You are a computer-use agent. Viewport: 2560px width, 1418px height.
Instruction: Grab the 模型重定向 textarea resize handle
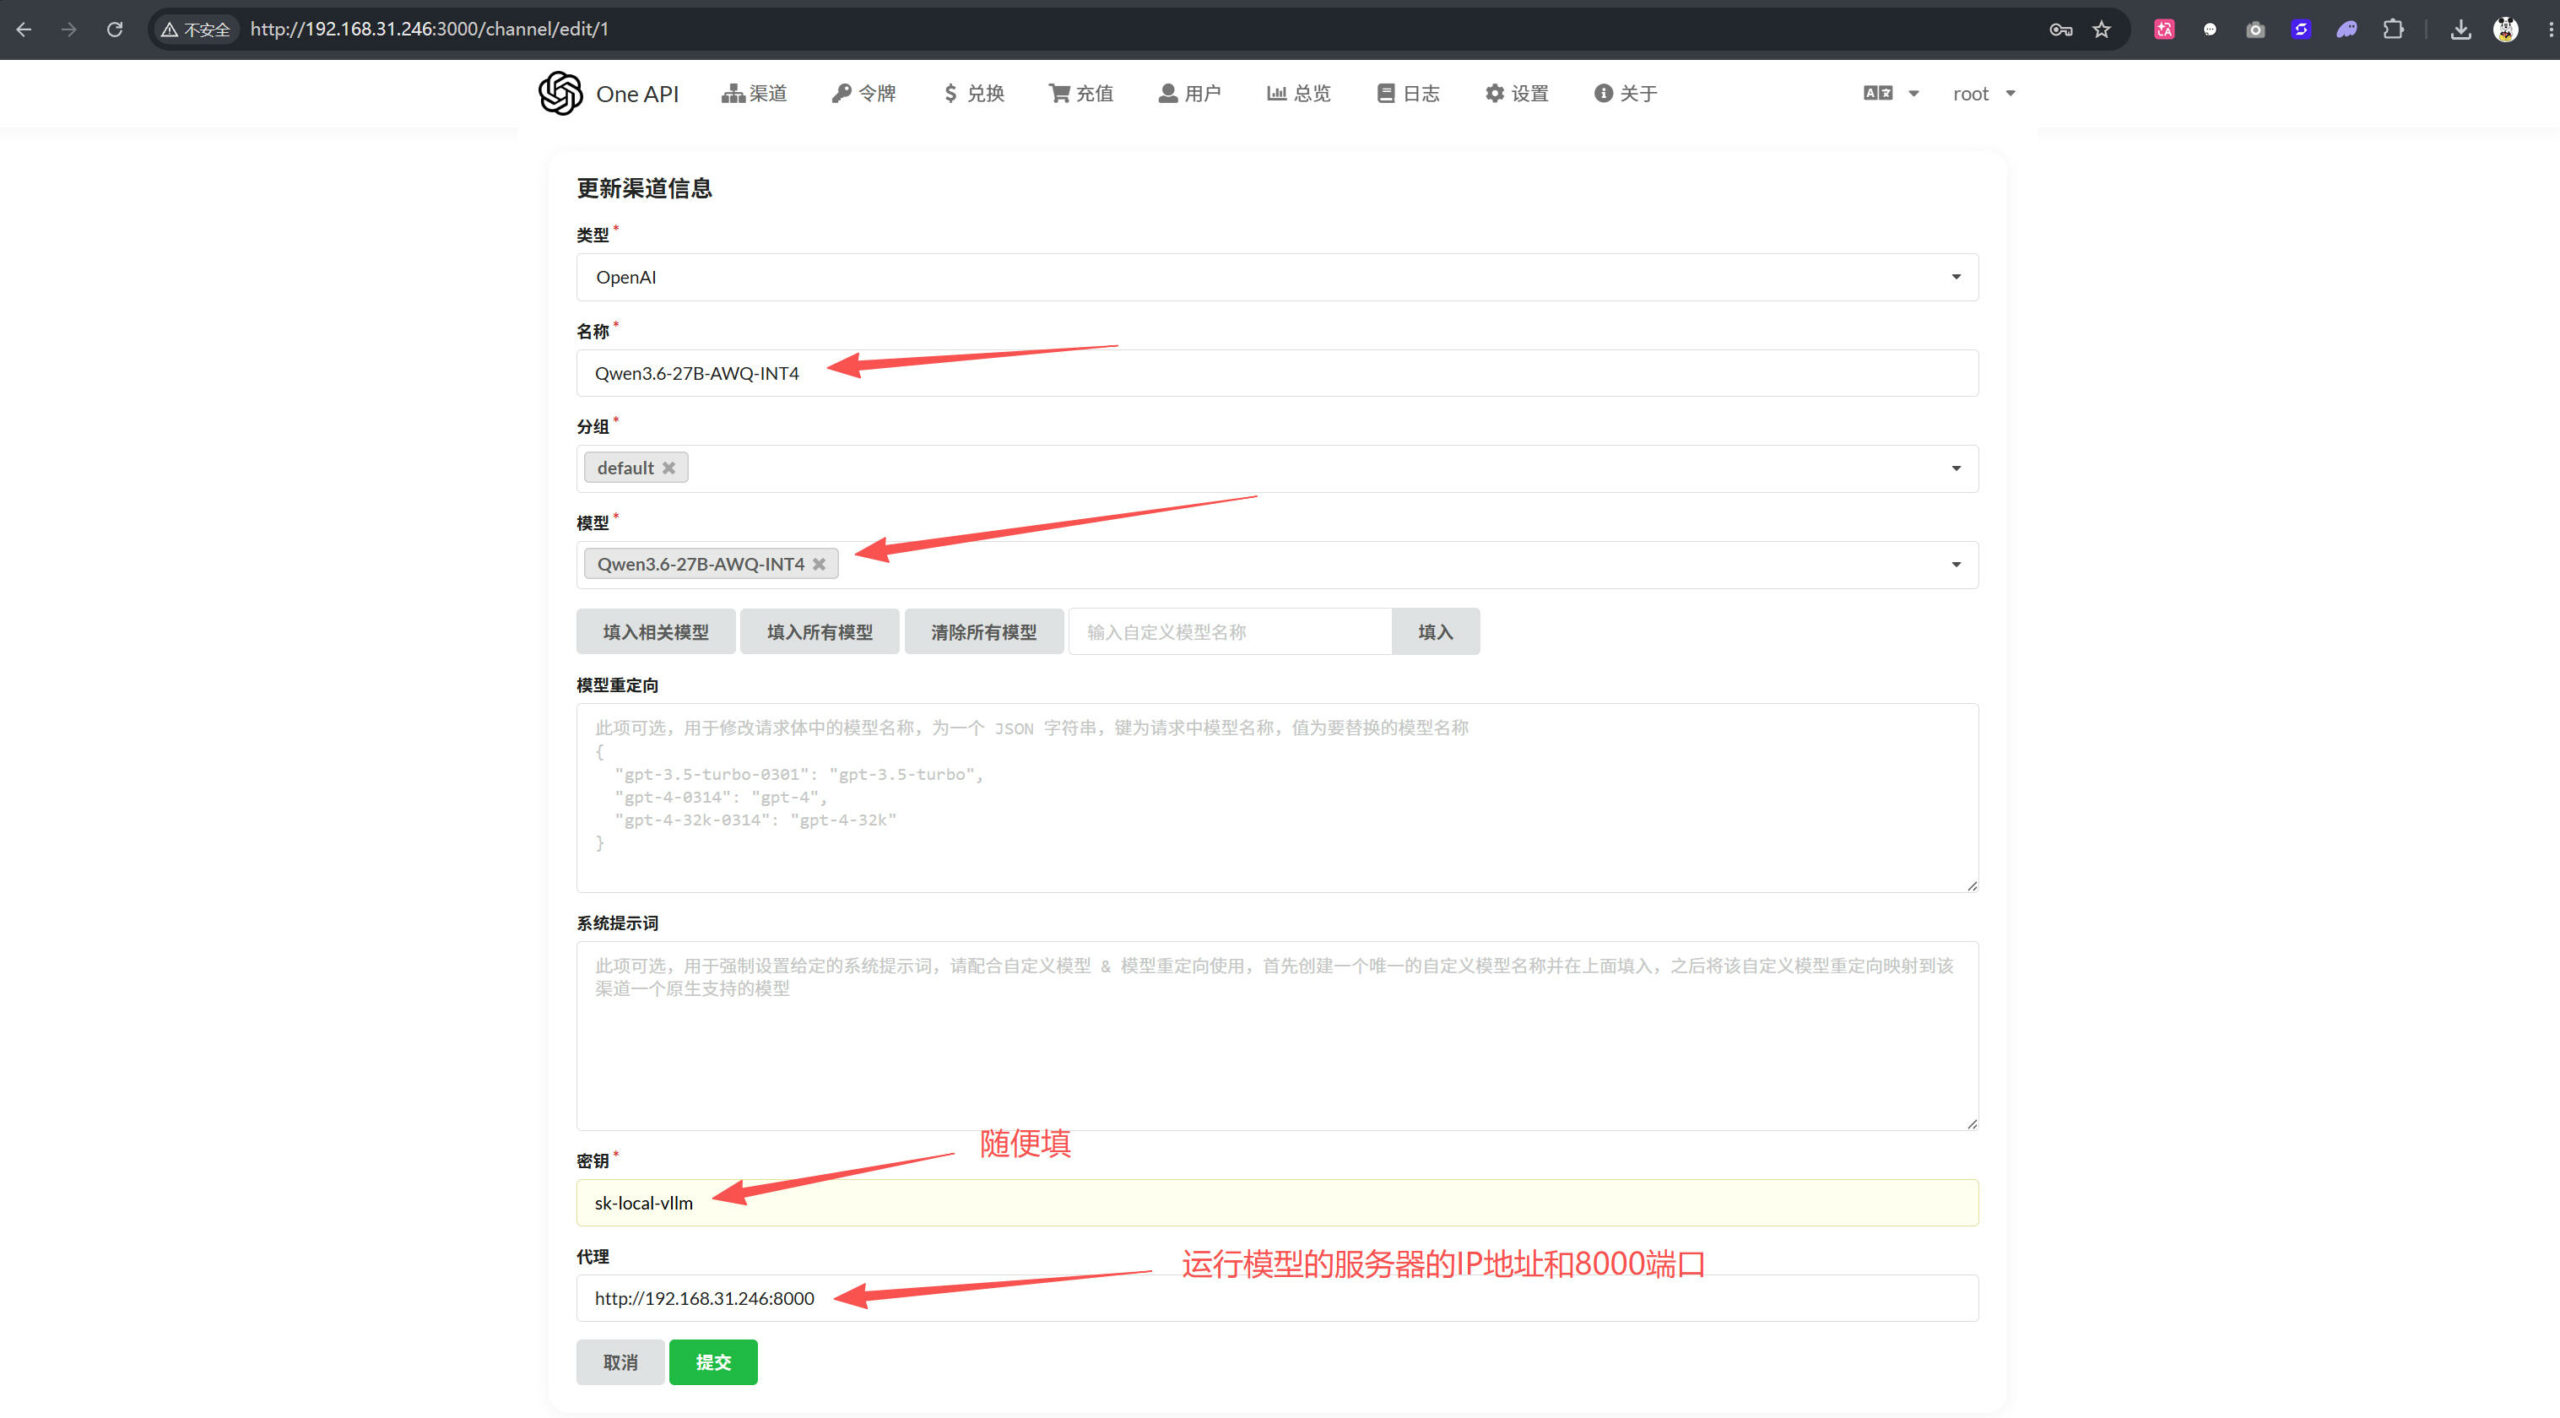coord(1971,885)
